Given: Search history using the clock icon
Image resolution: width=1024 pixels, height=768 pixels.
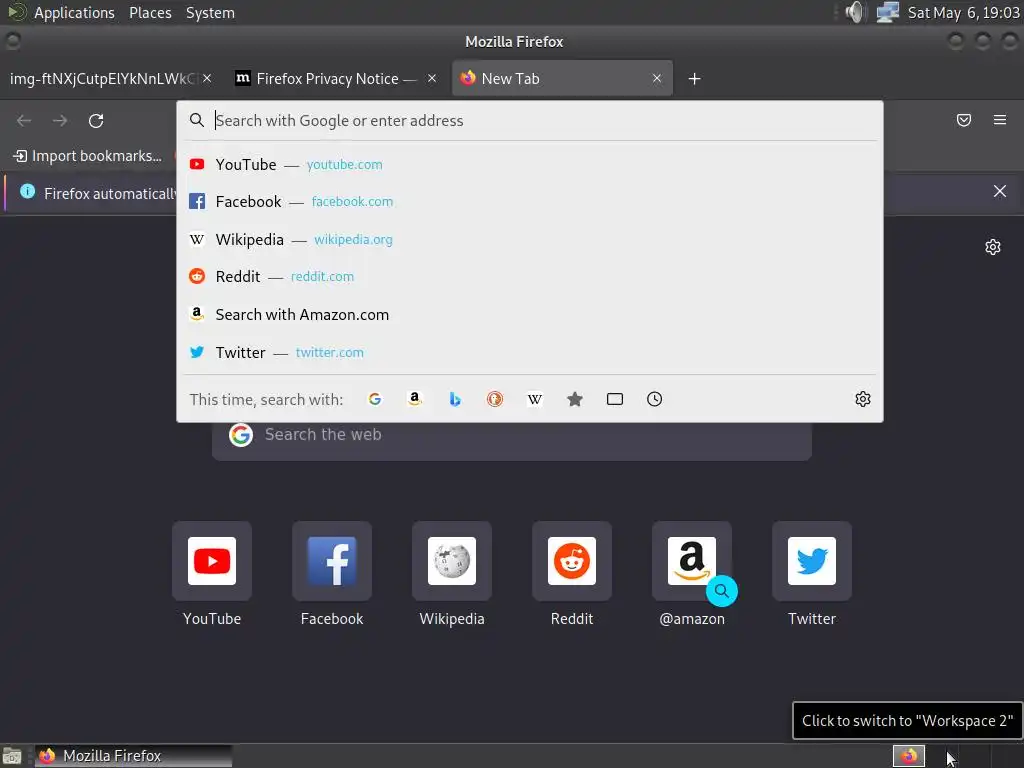Looking at the screenshot, I should [654, 399].
